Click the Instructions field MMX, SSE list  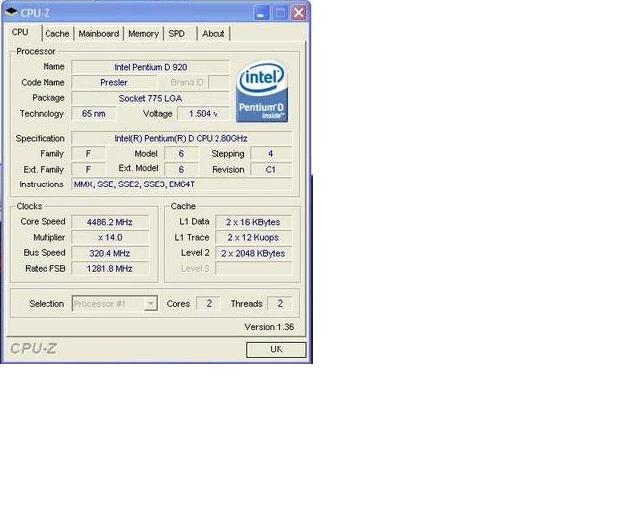tap(182, 185)
